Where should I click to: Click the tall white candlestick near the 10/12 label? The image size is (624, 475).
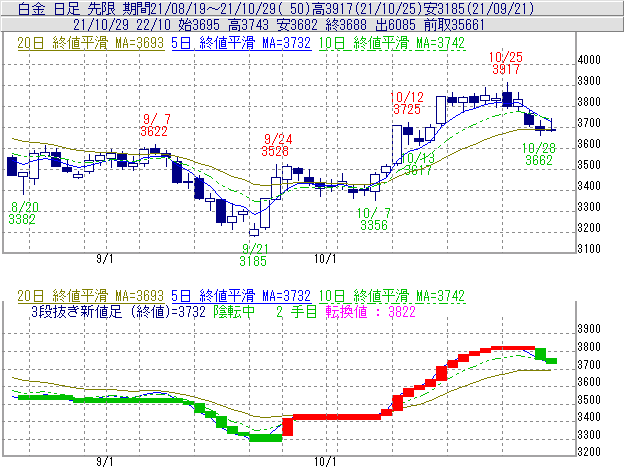click(x=397, y=144)
